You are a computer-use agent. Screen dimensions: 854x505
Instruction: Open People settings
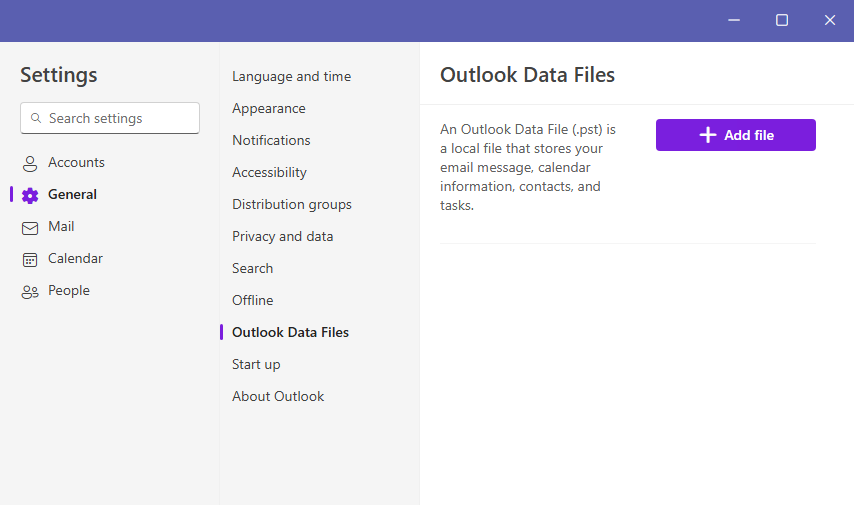[69, 290]
